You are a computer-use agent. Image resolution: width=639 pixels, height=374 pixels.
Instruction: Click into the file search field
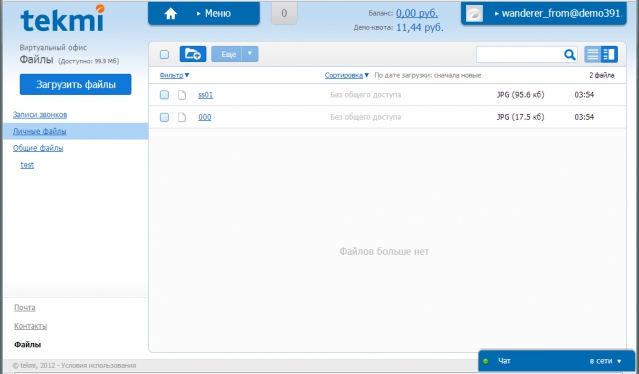[519, 54]
